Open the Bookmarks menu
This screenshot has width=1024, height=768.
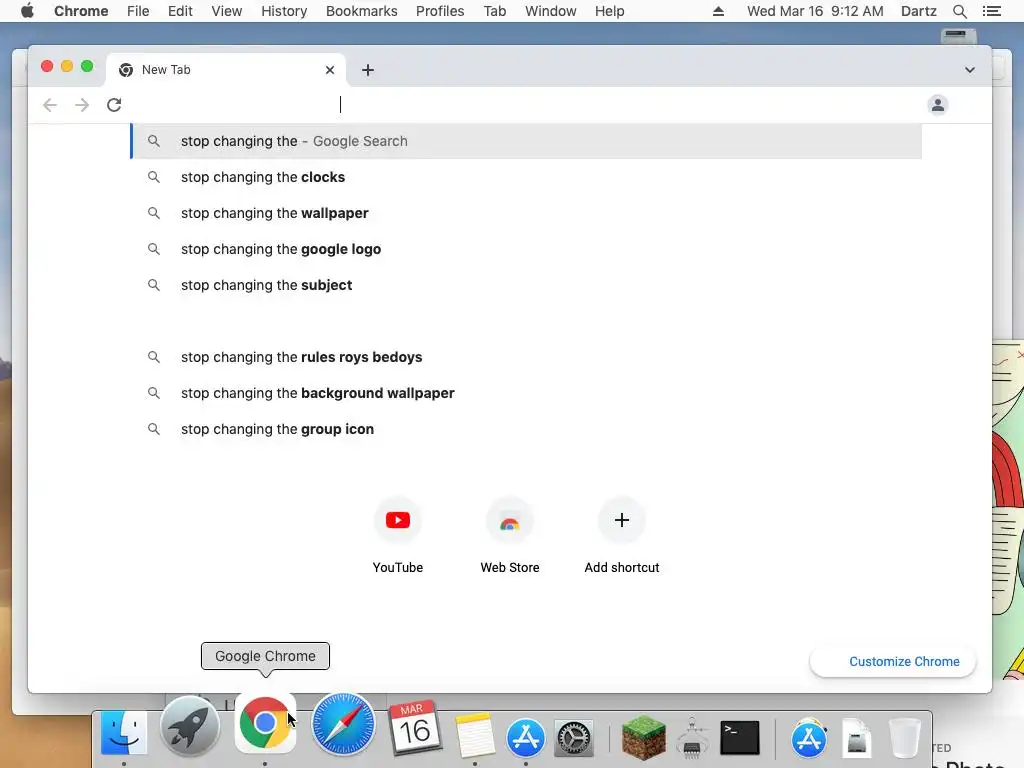tap(362, 11)
